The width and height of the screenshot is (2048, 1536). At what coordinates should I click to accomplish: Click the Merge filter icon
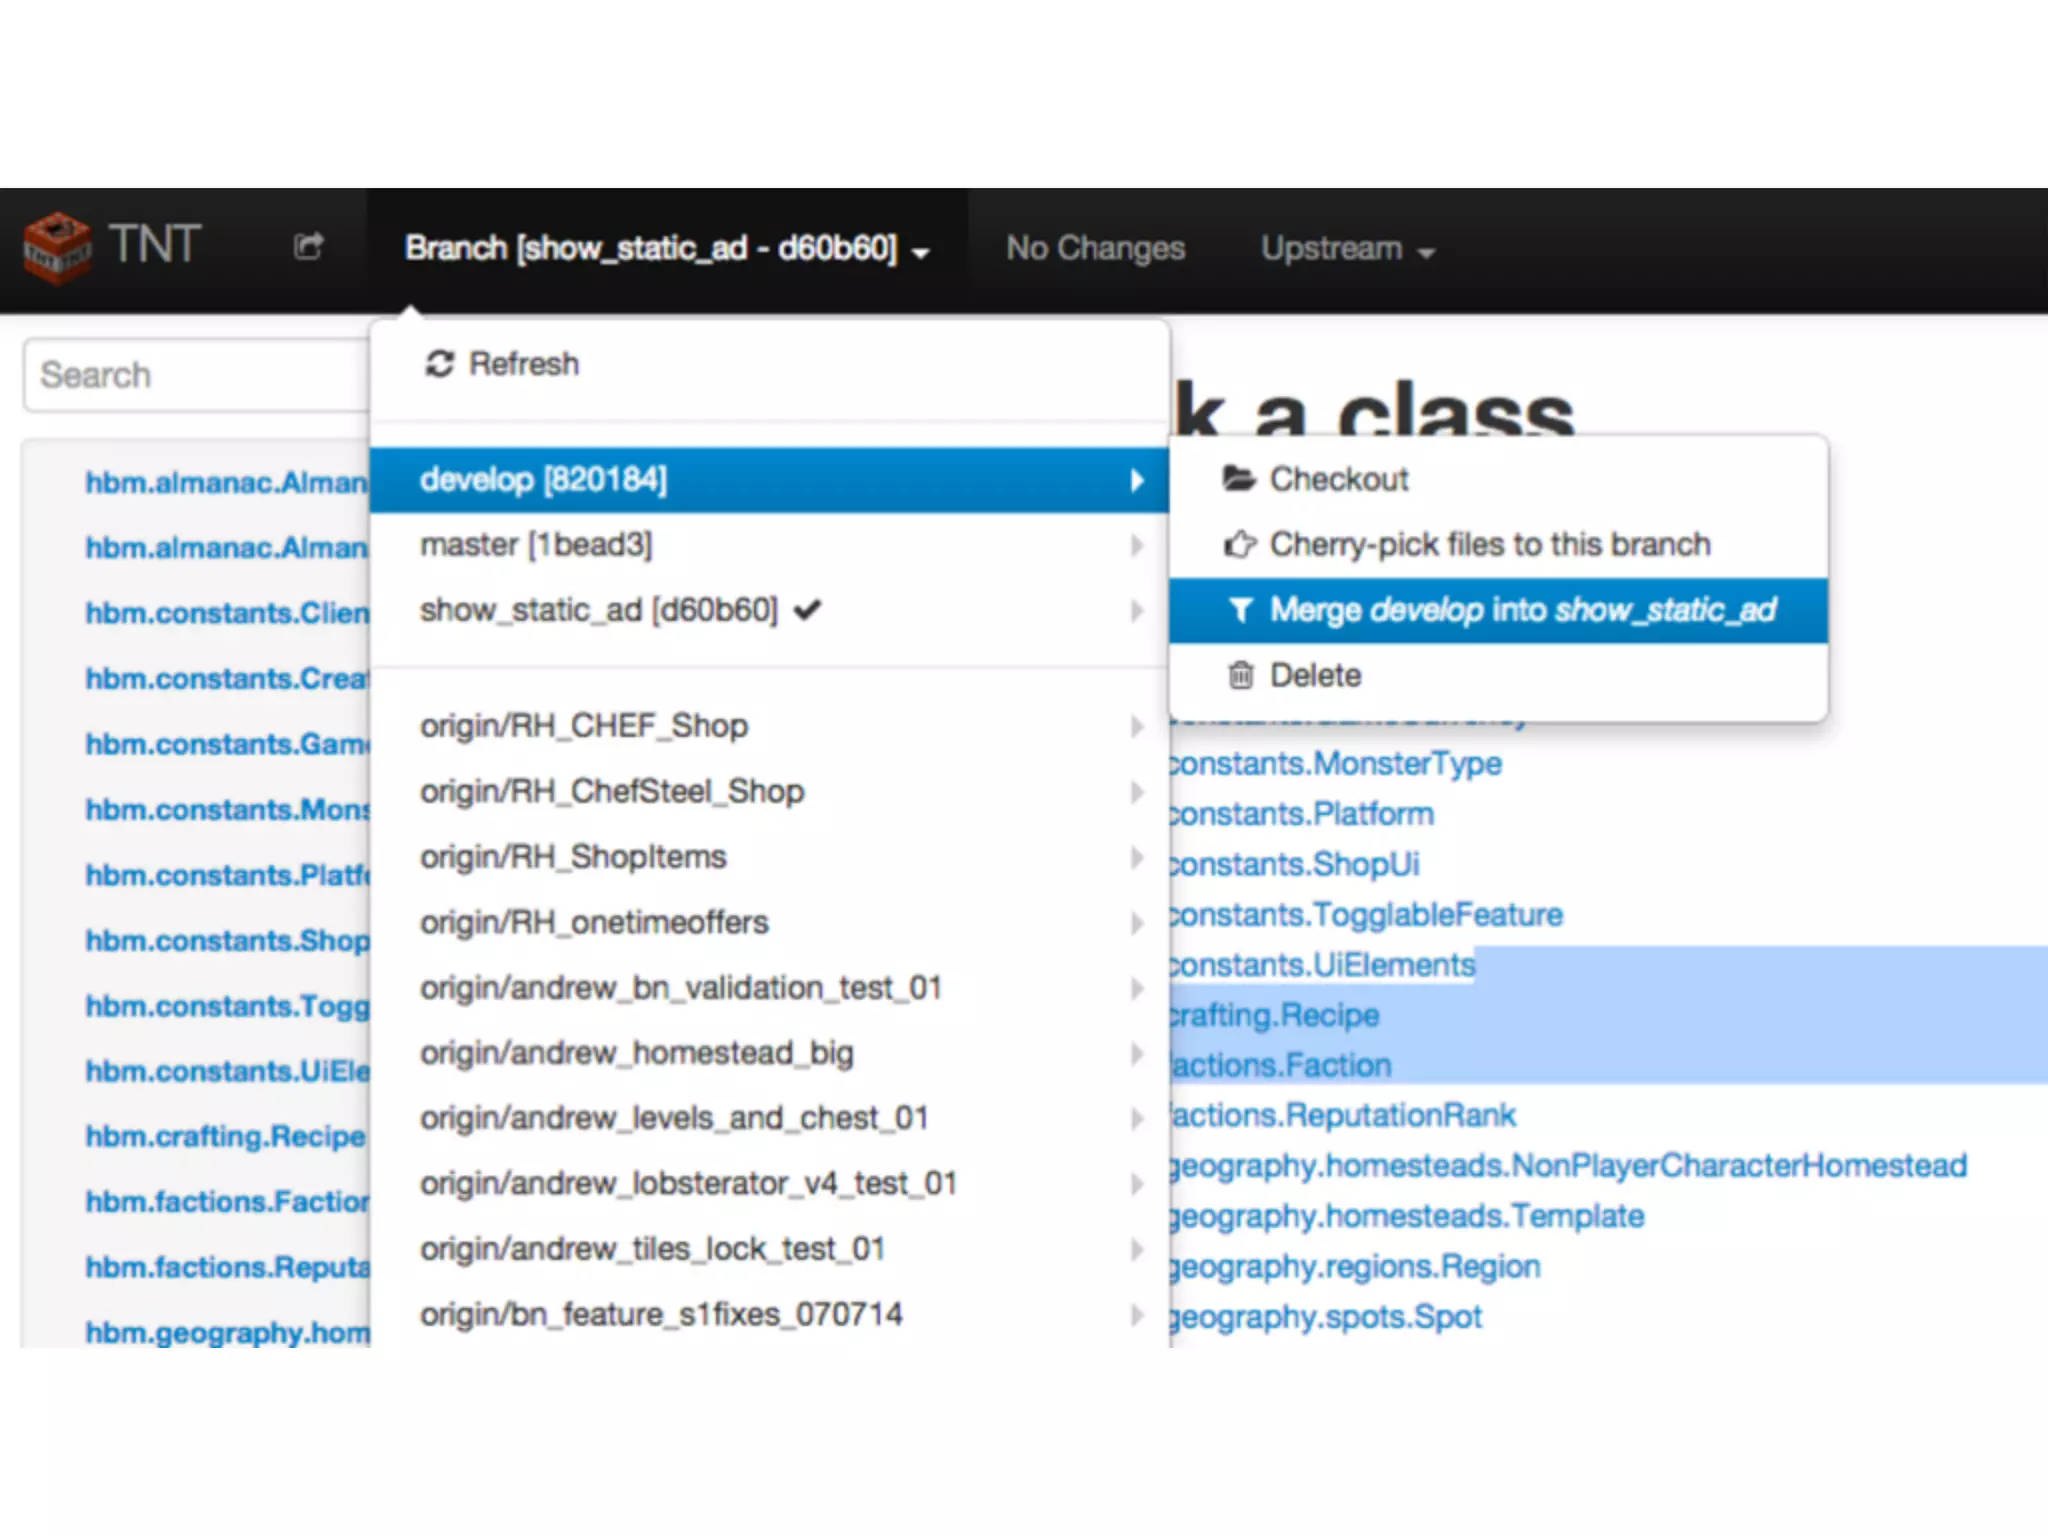tap(1241, 610)
